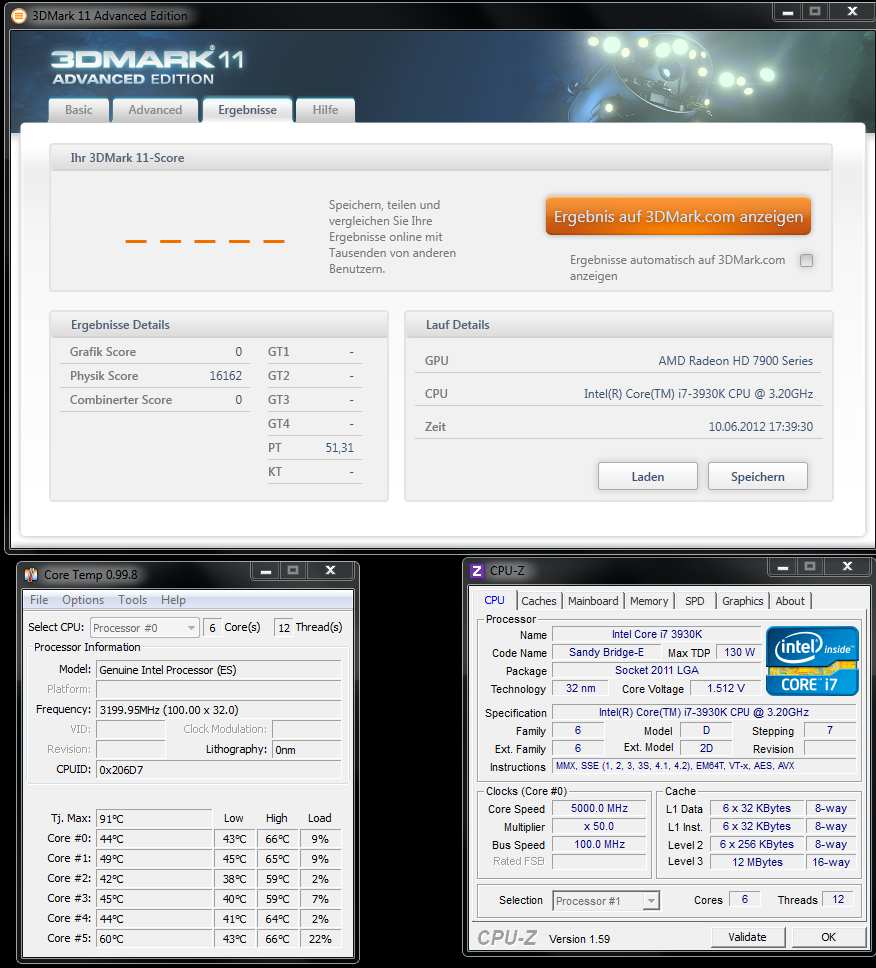Click the Core #1 temperature 49°C

[x=154, y=859]
